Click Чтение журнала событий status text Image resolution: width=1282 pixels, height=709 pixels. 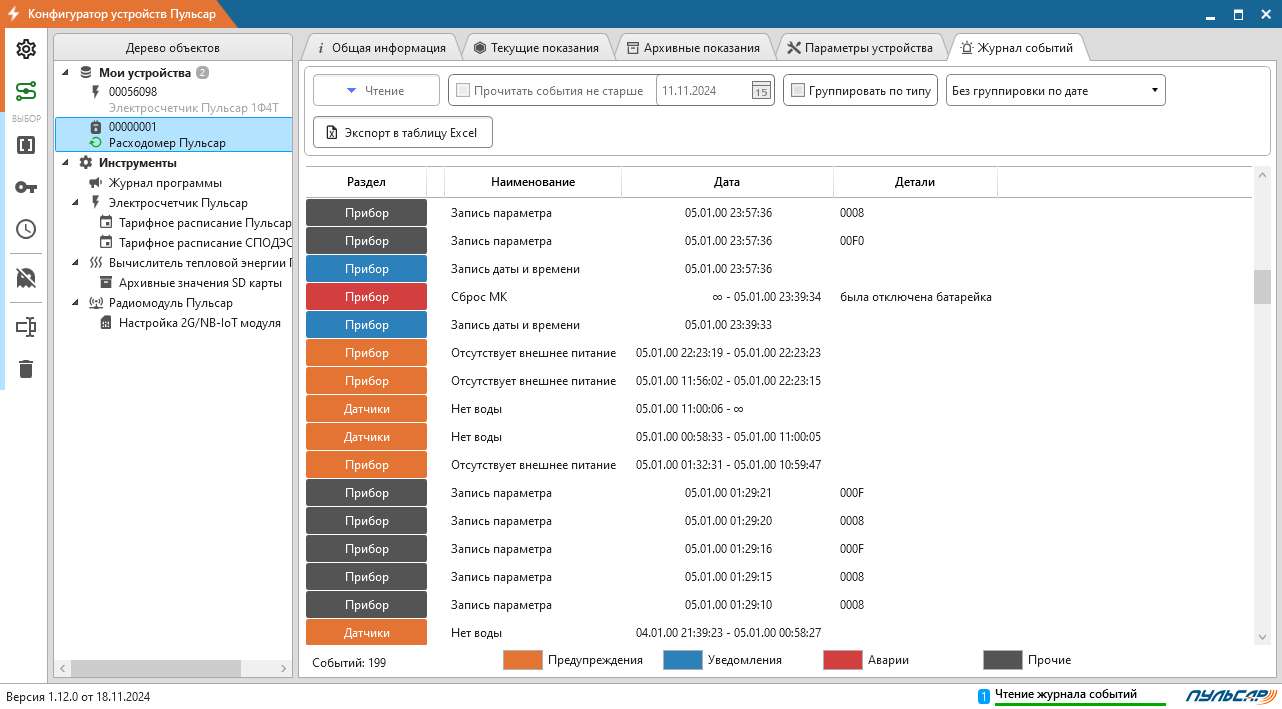[x=1066, y=694]
